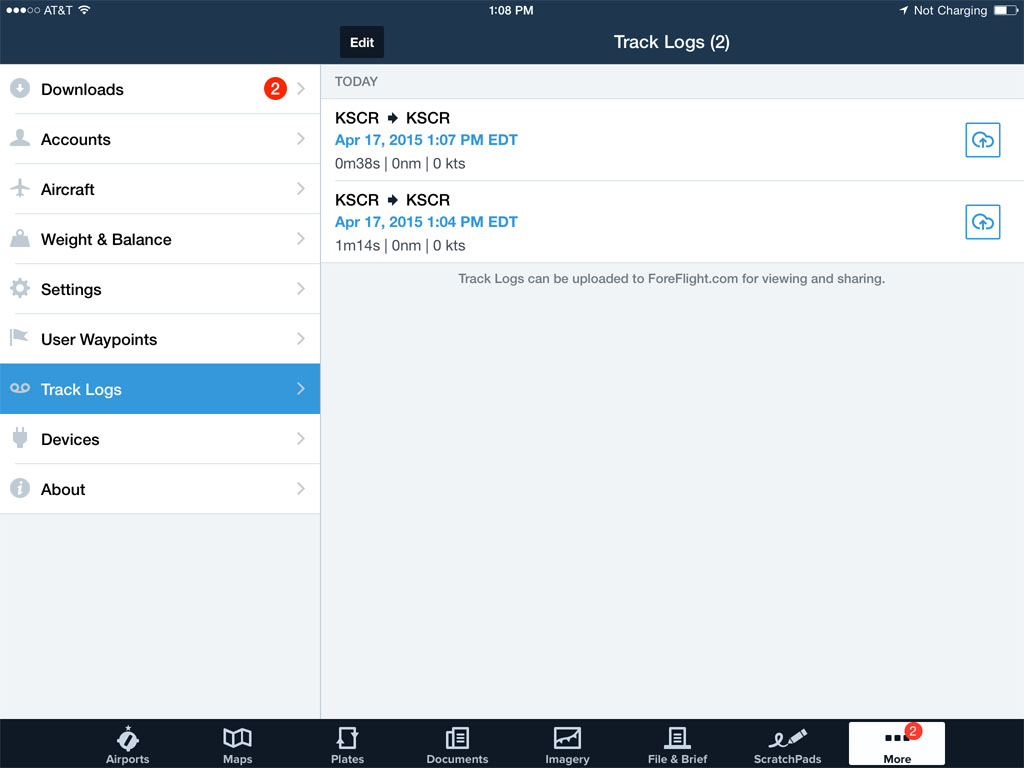Viewport: 1024px width, 768px height.
Task: Tap the Edit button
Action: [x=362, y=42]
